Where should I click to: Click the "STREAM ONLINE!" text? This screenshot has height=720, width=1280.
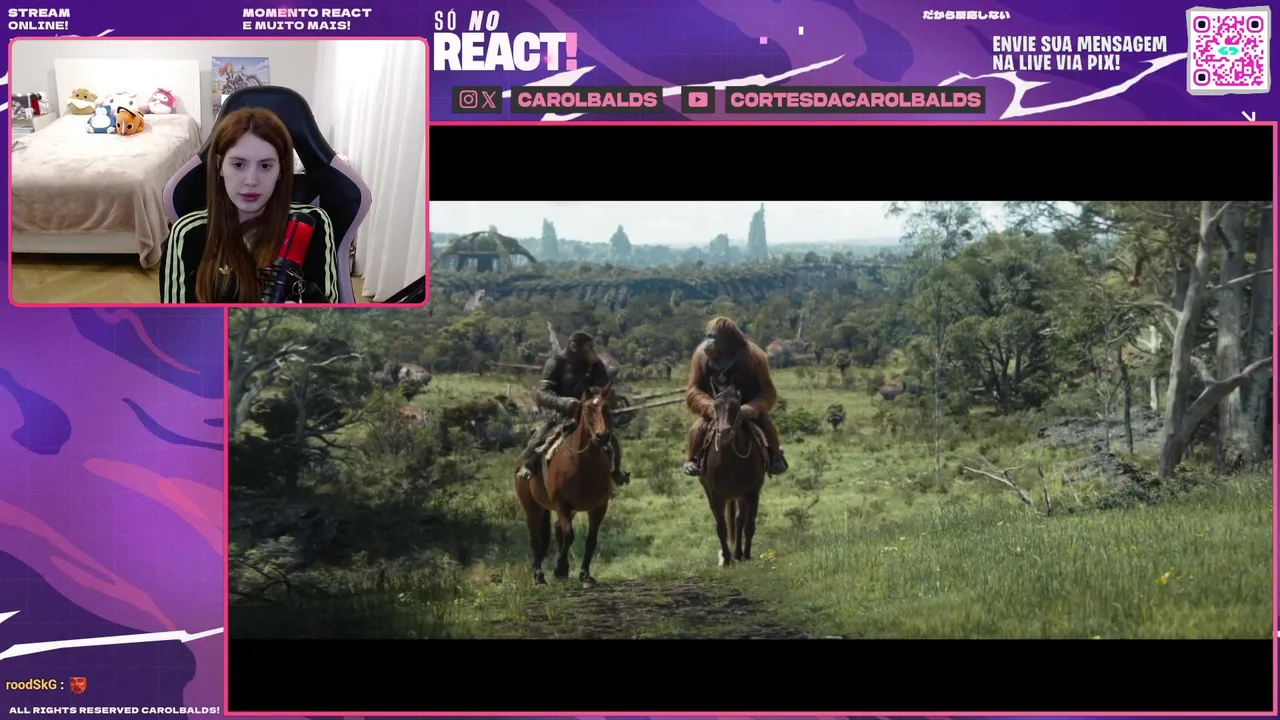pyautogui.click(x=39, y=19)
